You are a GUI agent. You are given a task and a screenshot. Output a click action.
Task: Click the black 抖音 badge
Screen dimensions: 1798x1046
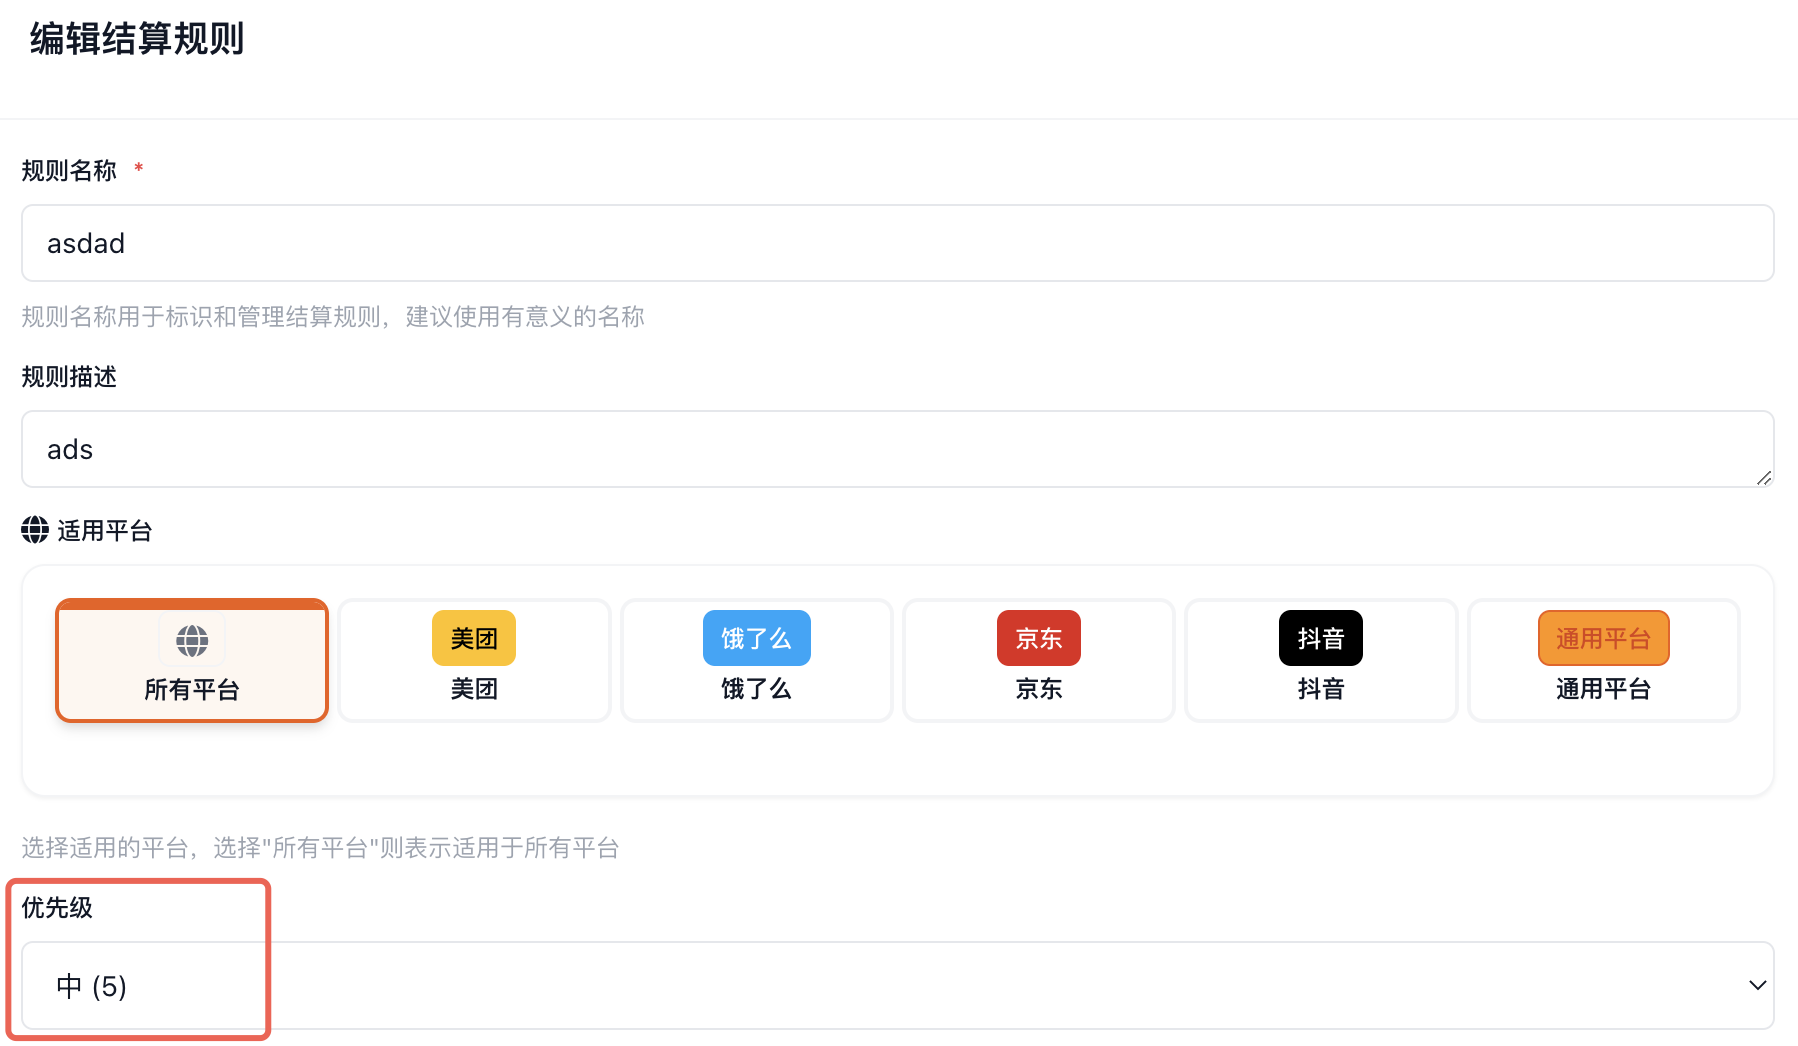point(1320,638)
